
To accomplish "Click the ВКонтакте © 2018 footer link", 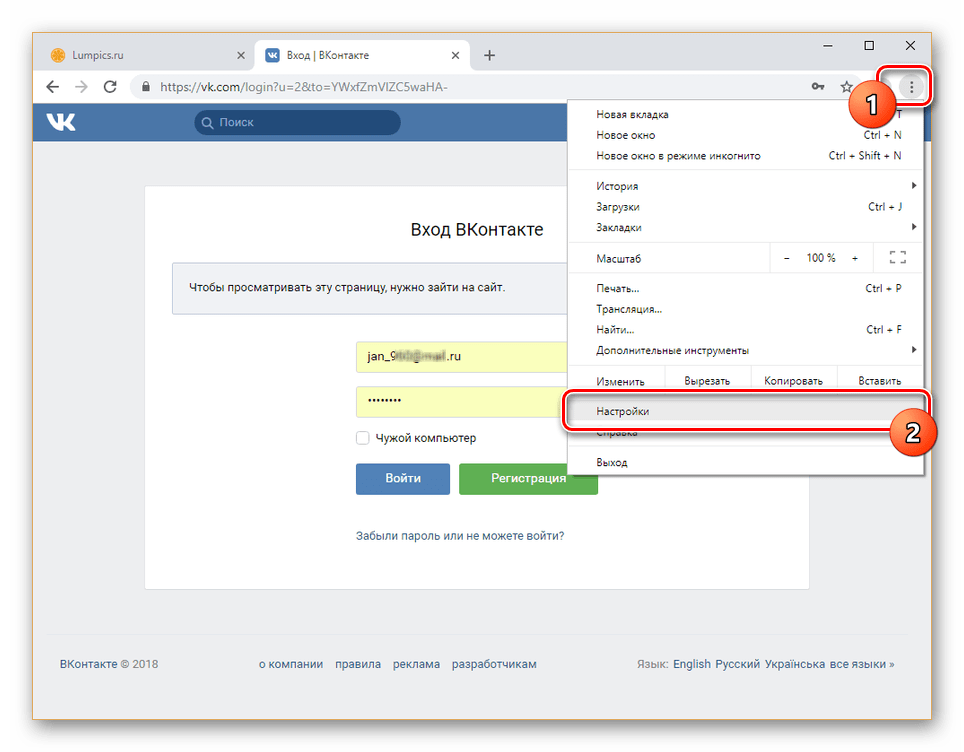I will click(109, 664).
